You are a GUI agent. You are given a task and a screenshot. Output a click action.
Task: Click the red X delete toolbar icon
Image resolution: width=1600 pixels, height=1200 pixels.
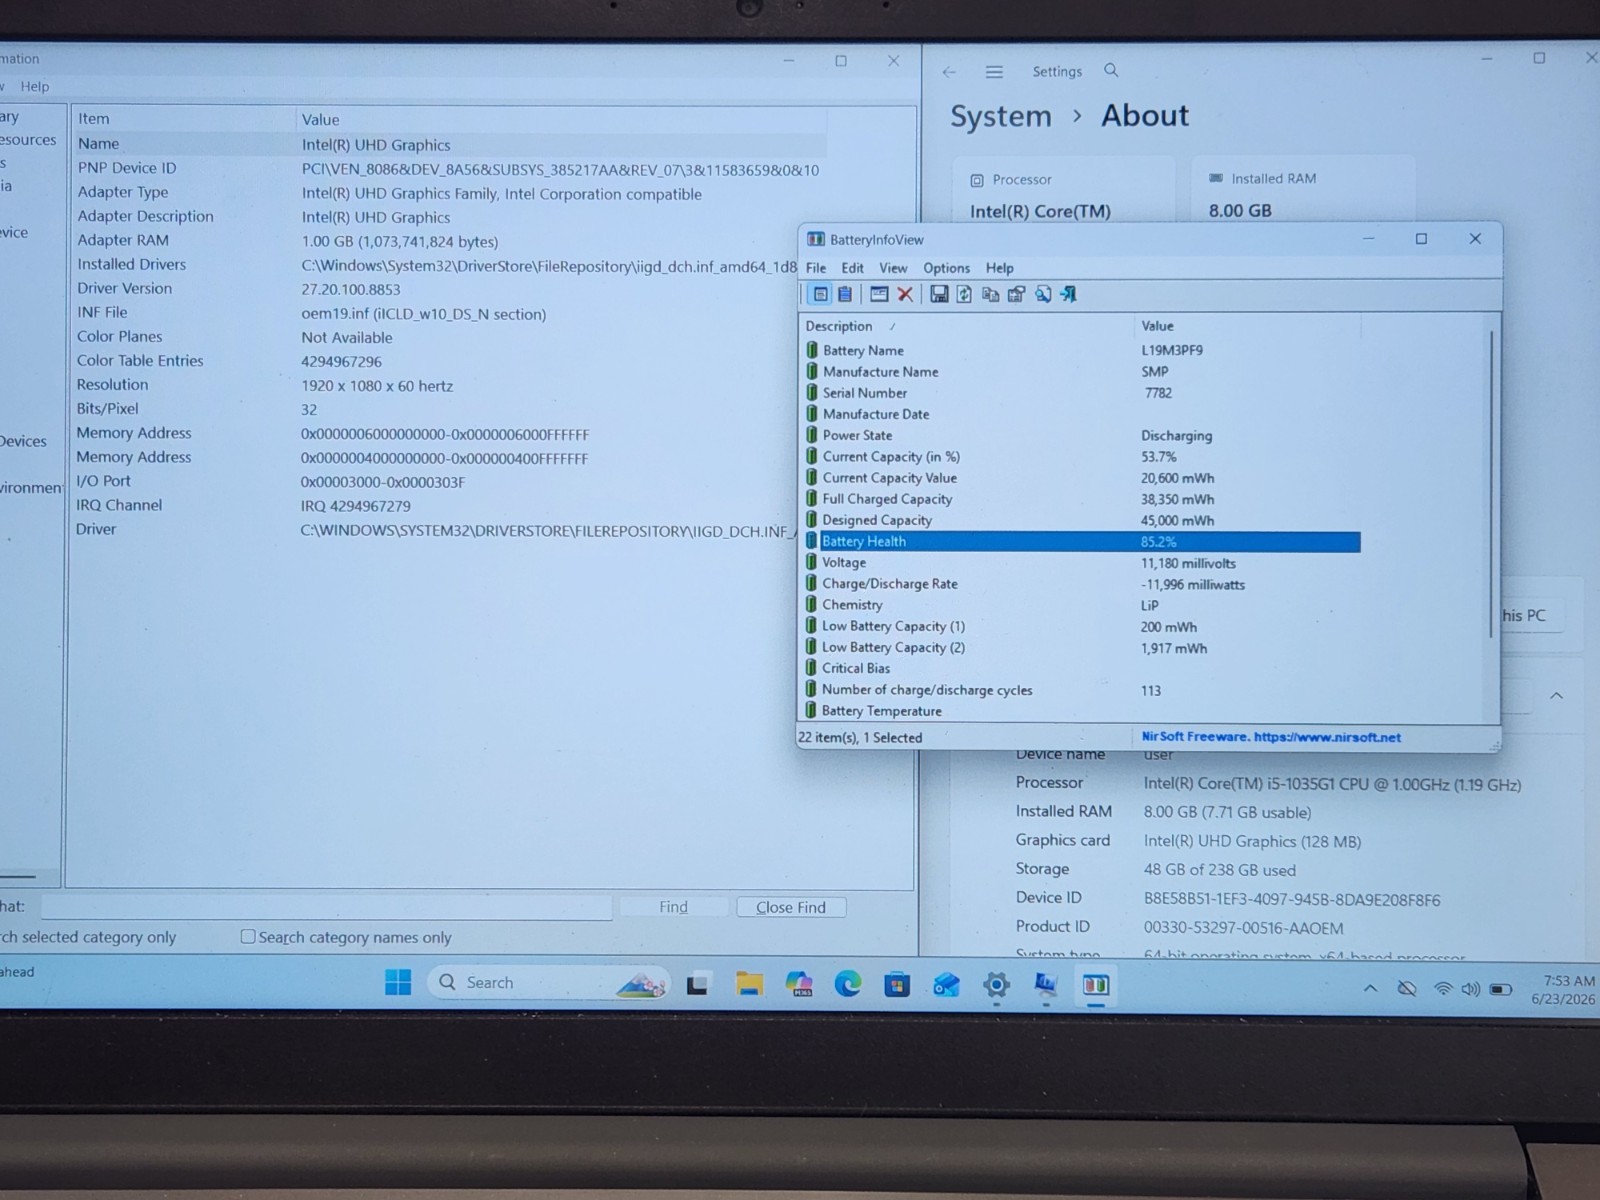[x=905, y=294]
